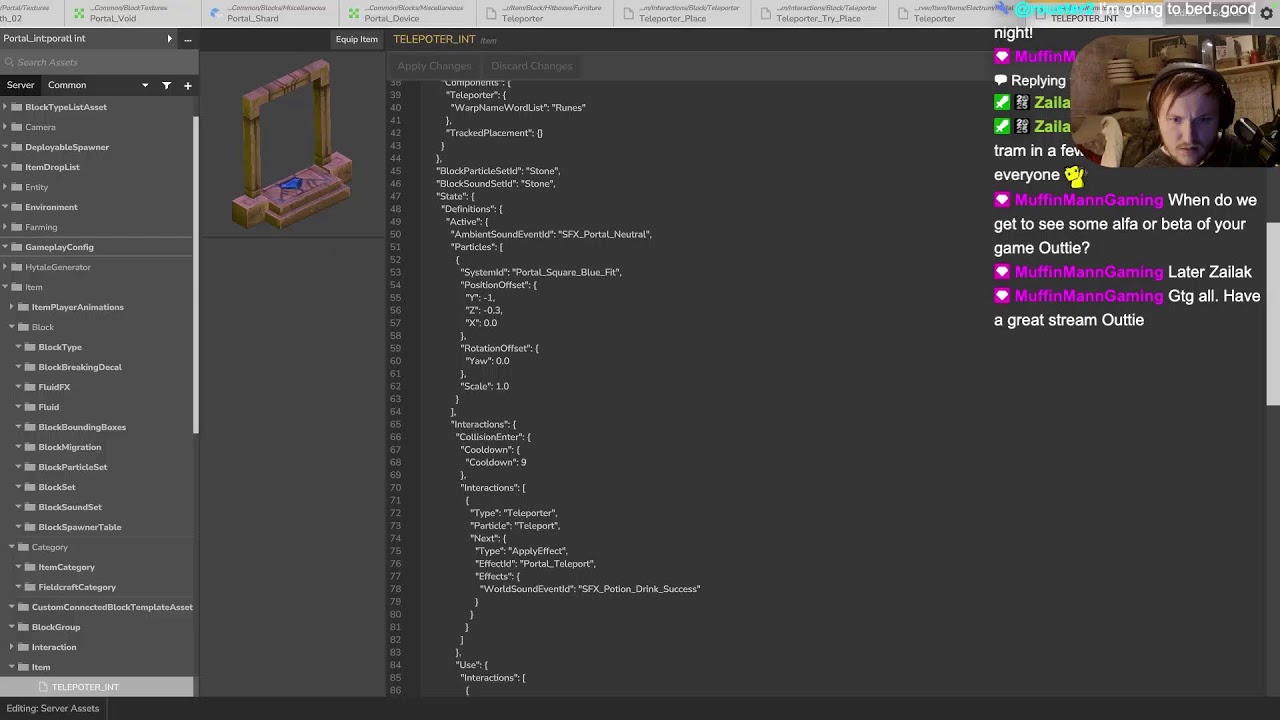
Task: Click the Discard Changes button
Action: tap(531, 66)
